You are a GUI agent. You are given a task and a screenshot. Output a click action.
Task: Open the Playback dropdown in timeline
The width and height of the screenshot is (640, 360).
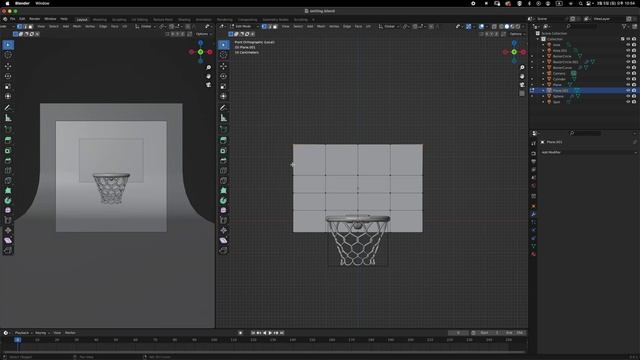(x=23, y=333)
